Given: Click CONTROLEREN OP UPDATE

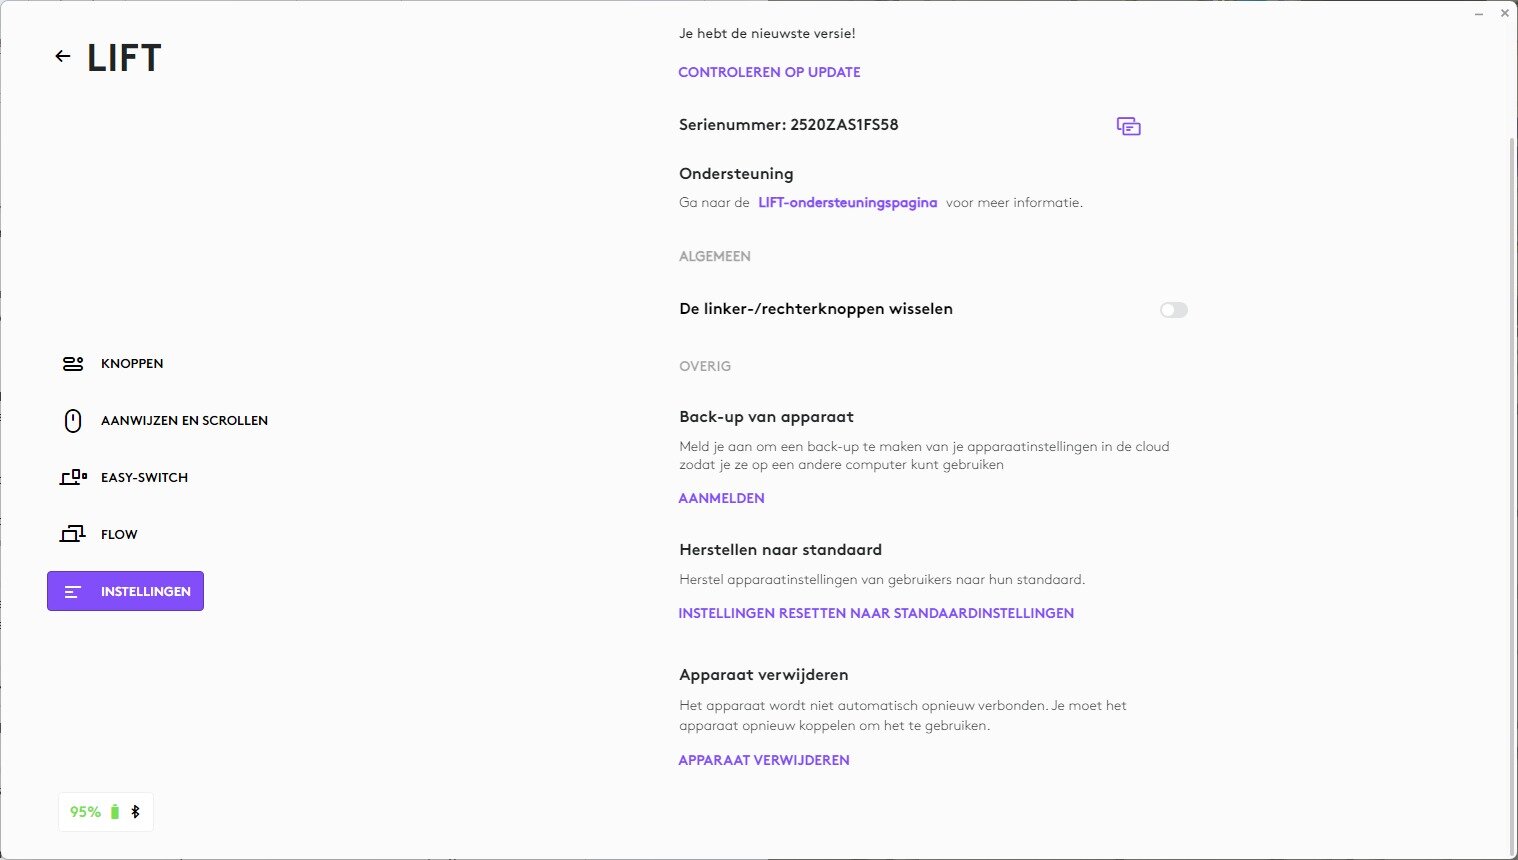Looking at the screenshot, I should [x=769, y=72].
